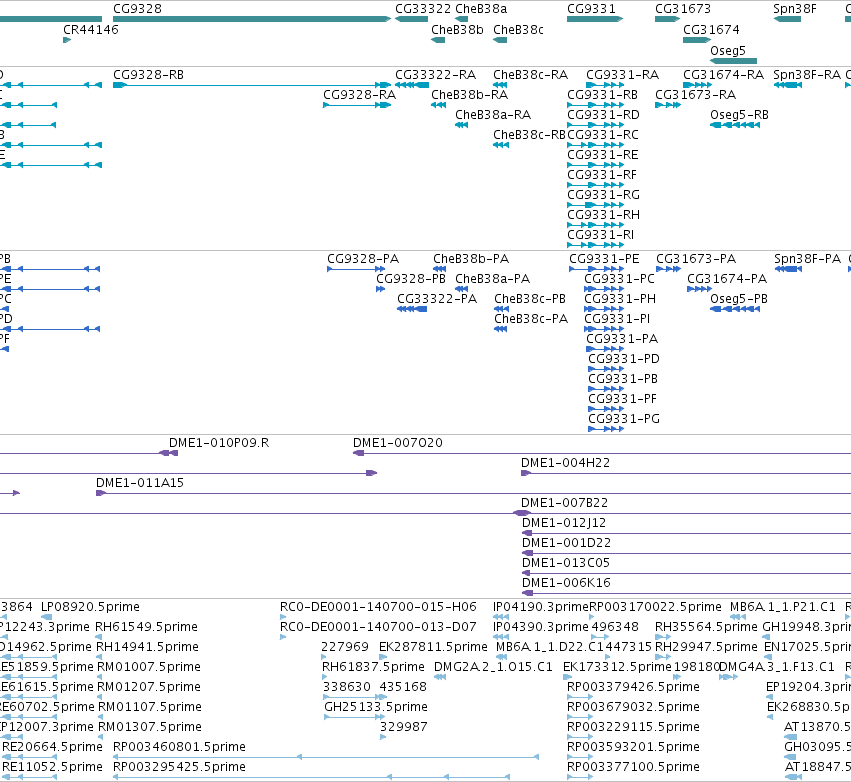Click transcript CG9331-RG

(x=595, y=205)
